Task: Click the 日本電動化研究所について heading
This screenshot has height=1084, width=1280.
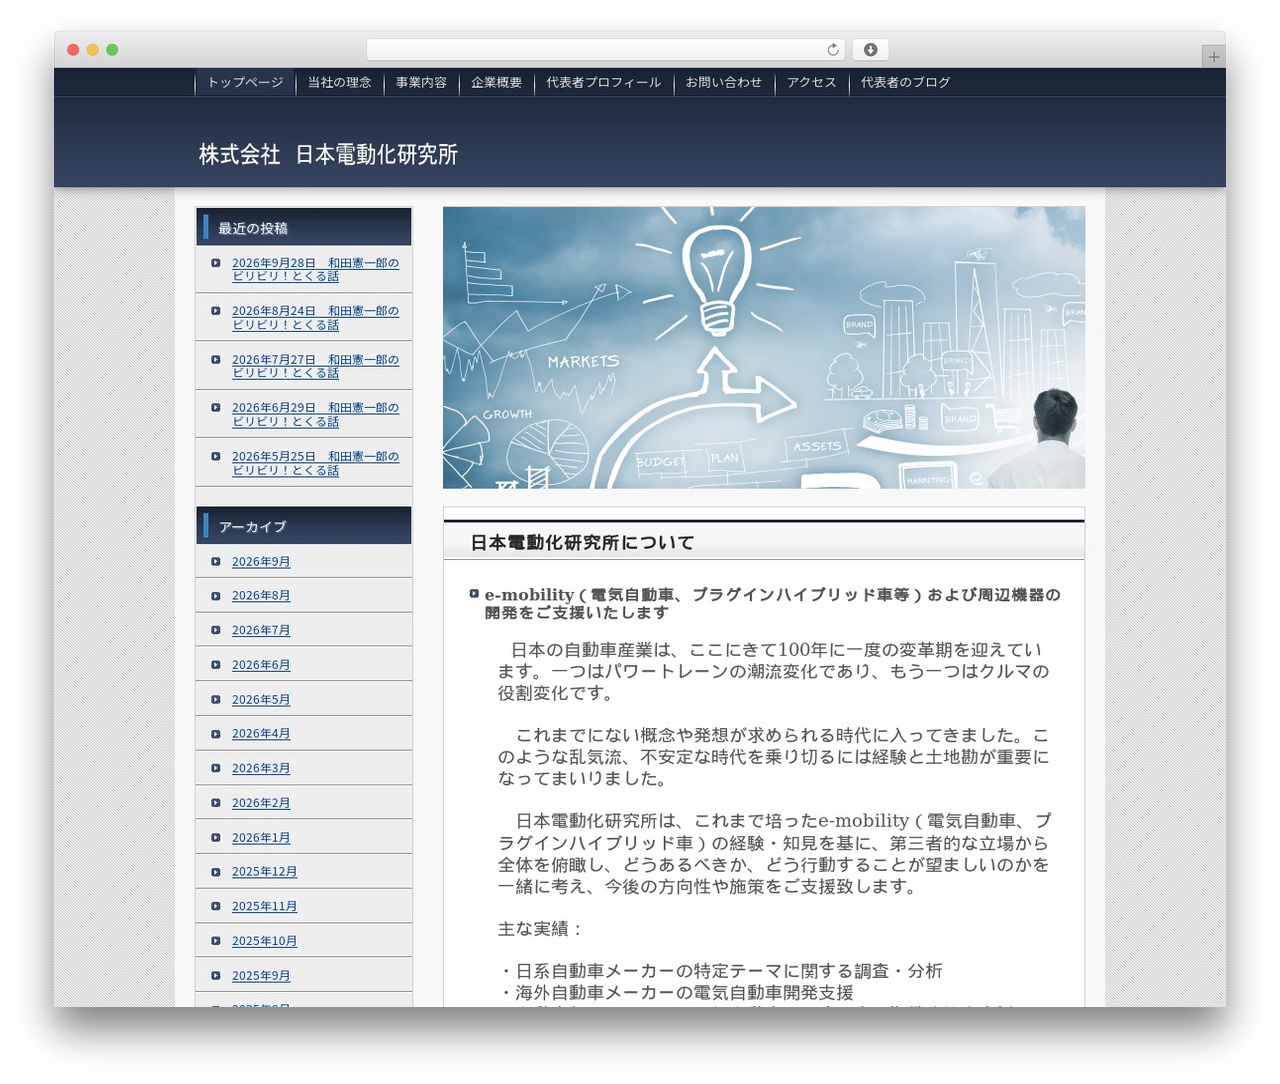Action: pos(582,543)
